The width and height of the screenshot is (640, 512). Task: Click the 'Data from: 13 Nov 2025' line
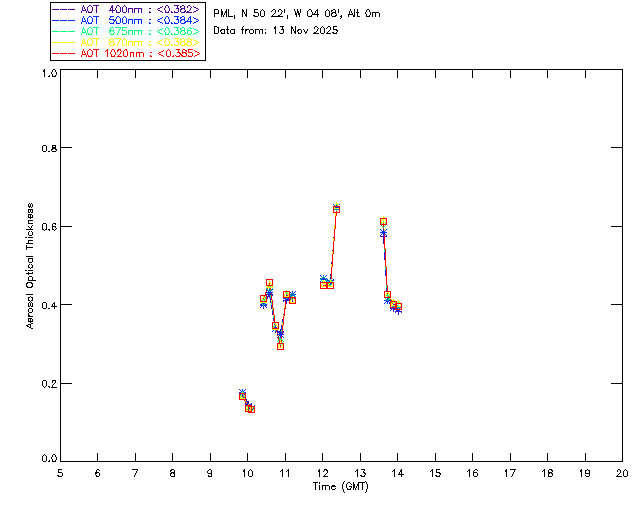click(x=276, y=31)
